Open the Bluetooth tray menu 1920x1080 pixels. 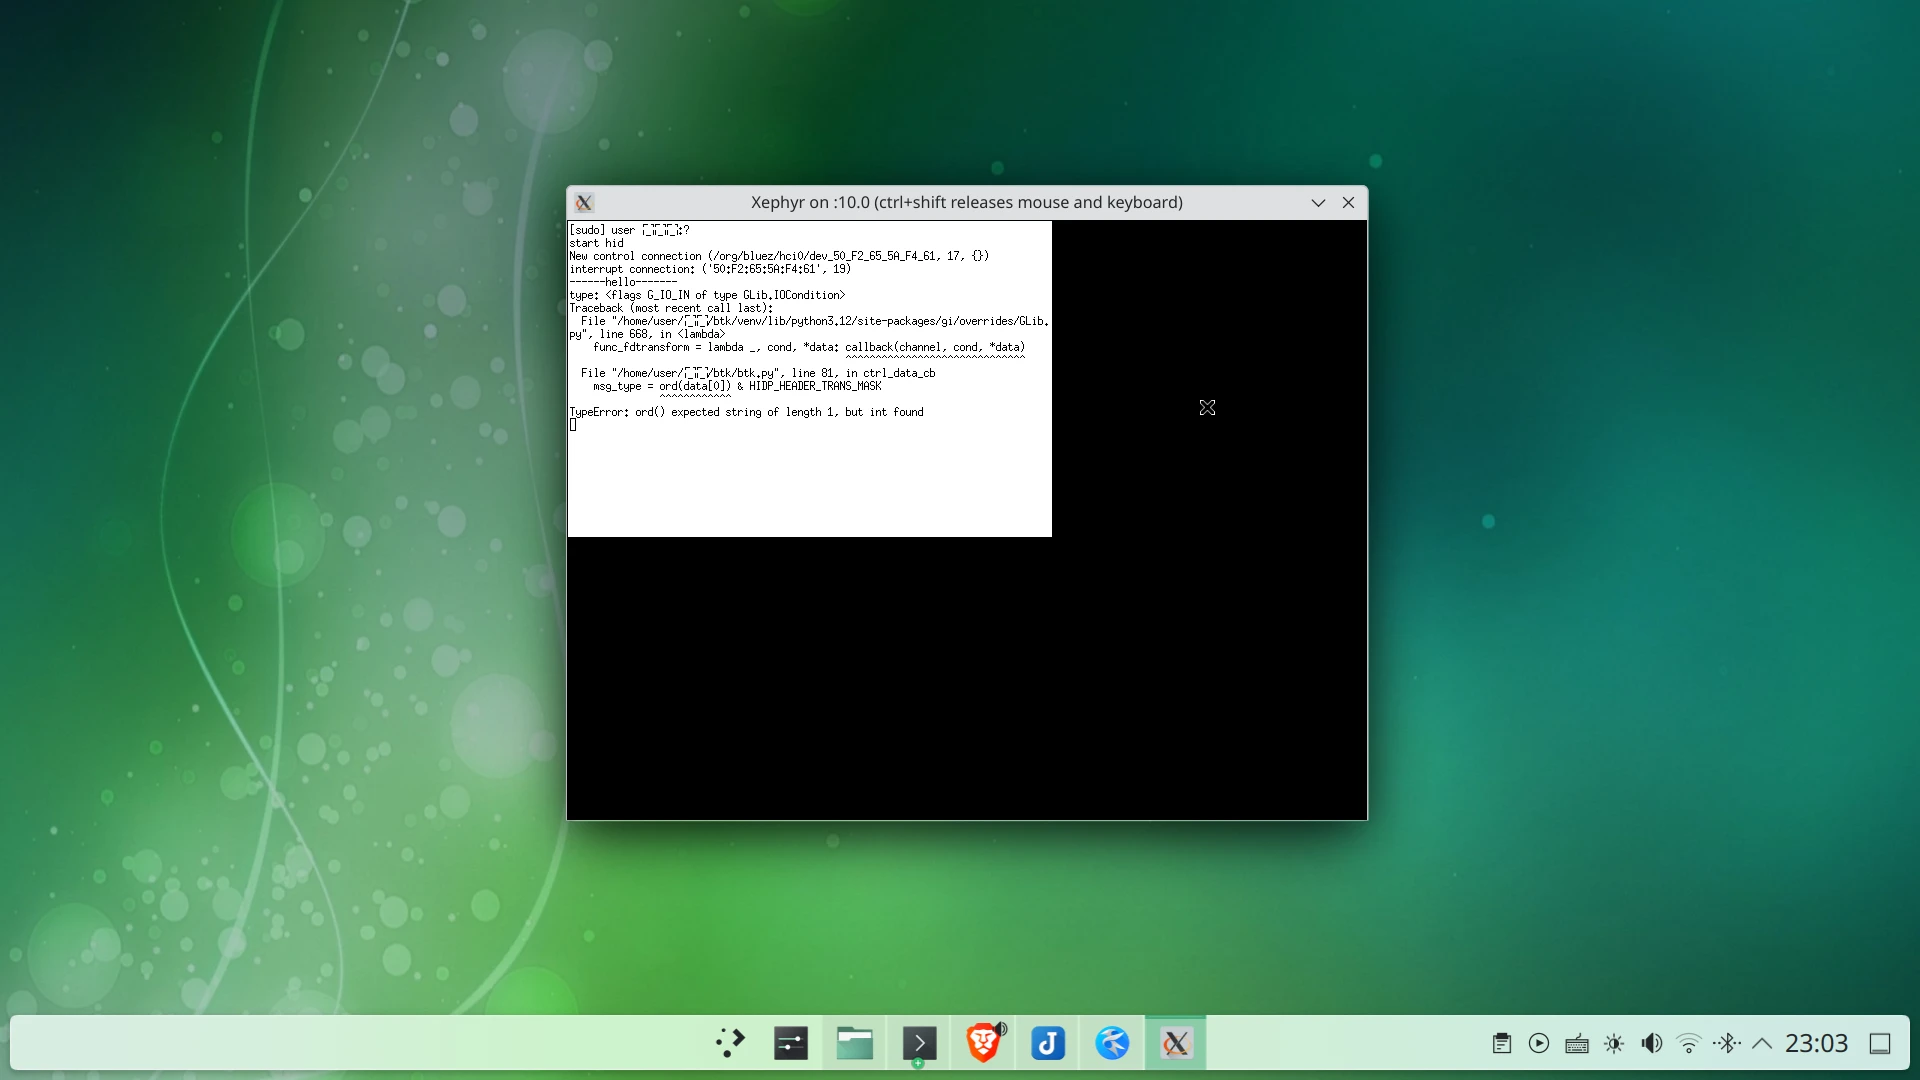click(x=1726, y=1043)
